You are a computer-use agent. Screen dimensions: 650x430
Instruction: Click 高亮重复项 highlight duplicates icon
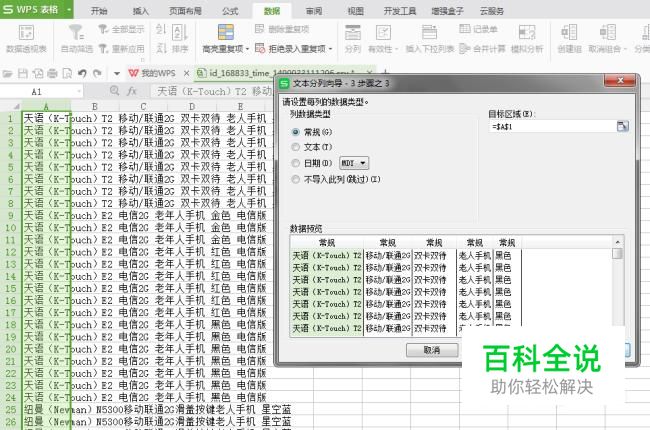(x=226, y=32)
